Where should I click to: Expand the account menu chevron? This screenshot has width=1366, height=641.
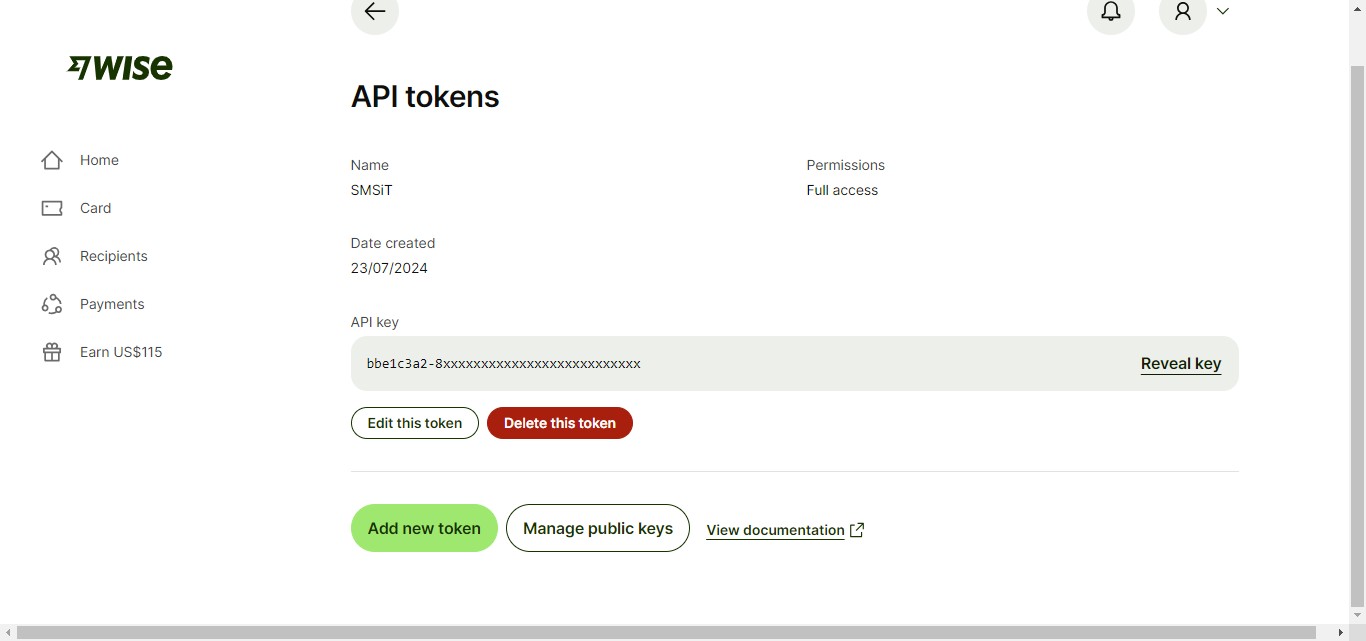pyautogui.click(x=1222, y=12)
